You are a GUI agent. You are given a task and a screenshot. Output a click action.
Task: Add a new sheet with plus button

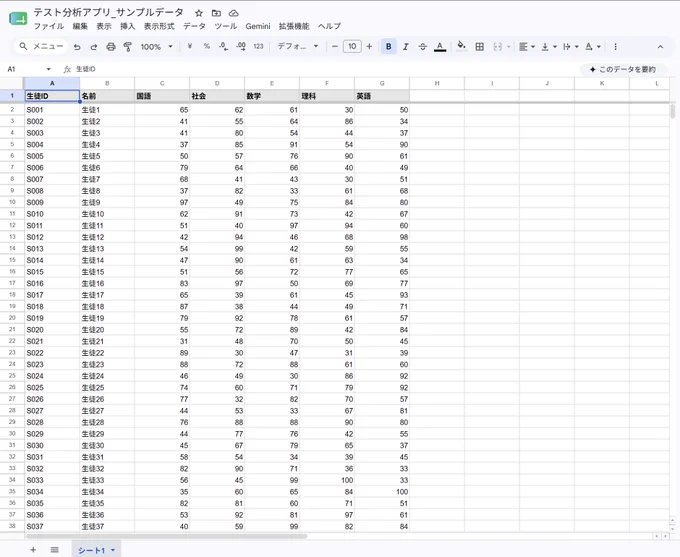[x=33, y=550]
